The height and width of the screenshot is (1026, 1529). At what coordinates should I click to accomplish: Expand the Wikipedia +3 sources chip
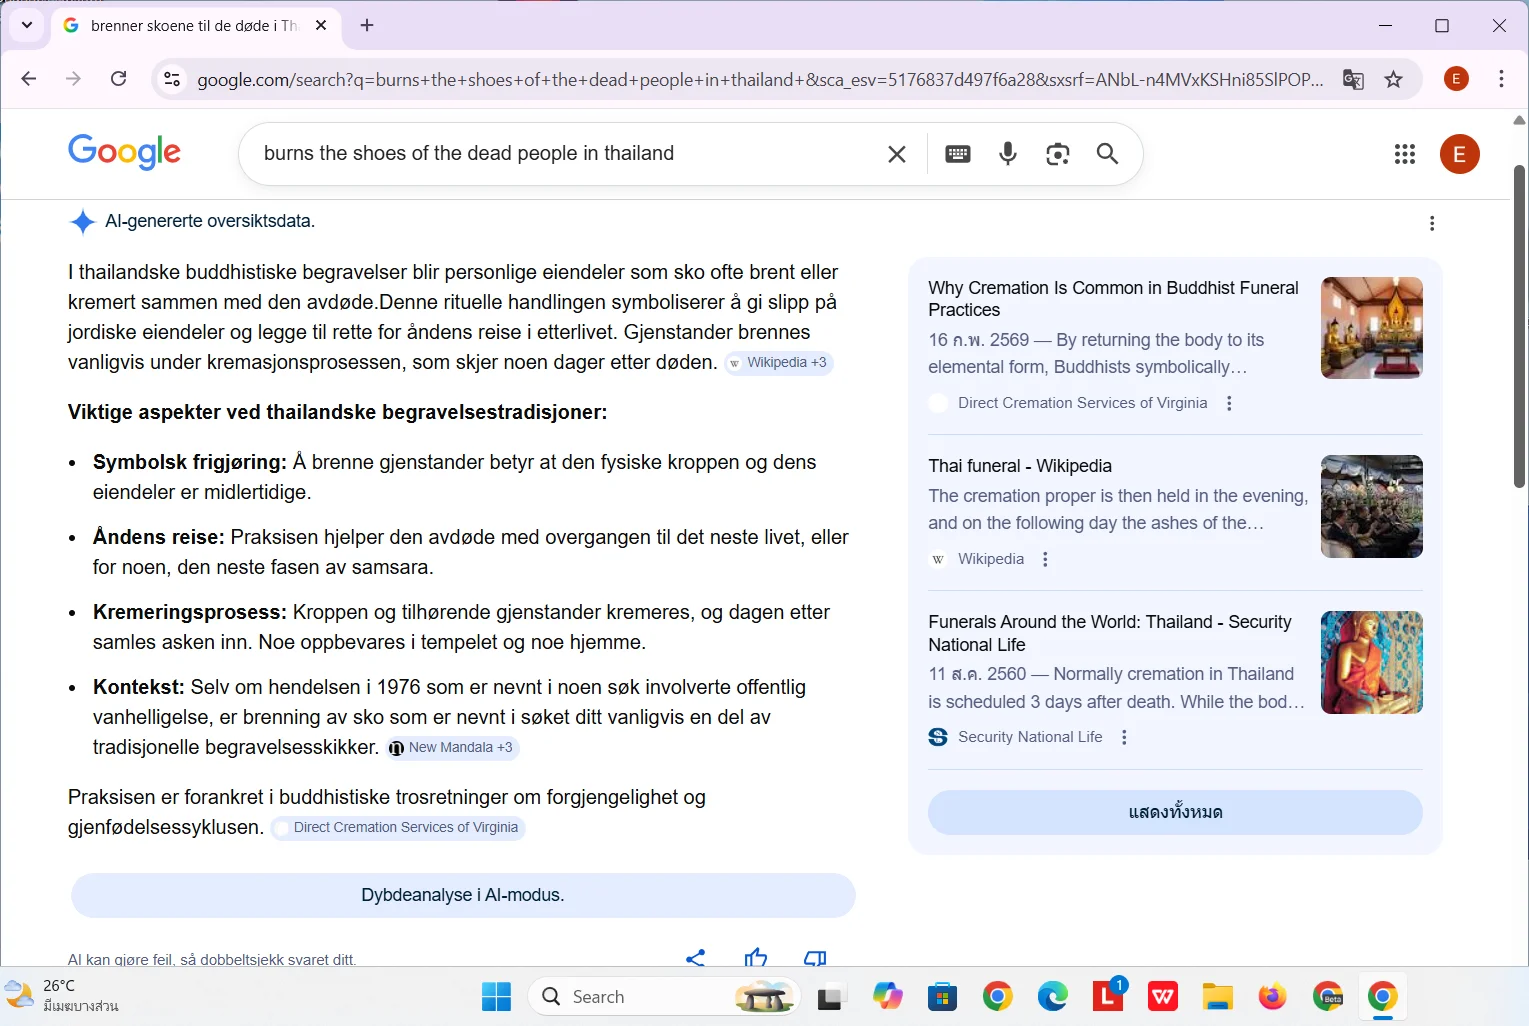click(x=778, y=362)
